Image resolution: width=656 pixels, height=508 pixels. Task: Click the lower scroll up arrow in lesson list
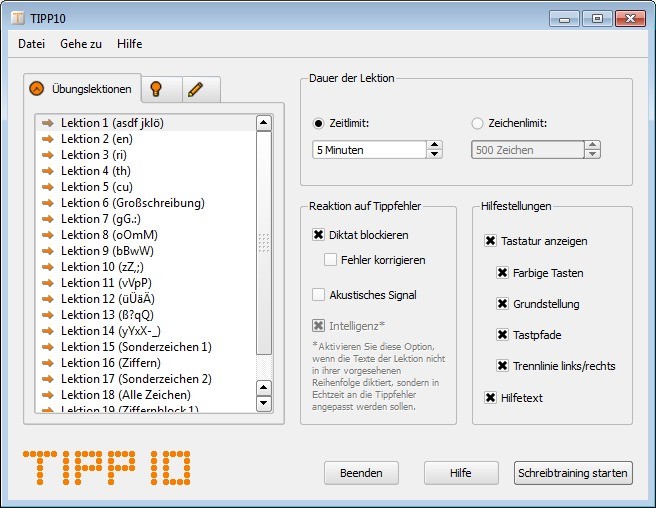tap(264, 387)
